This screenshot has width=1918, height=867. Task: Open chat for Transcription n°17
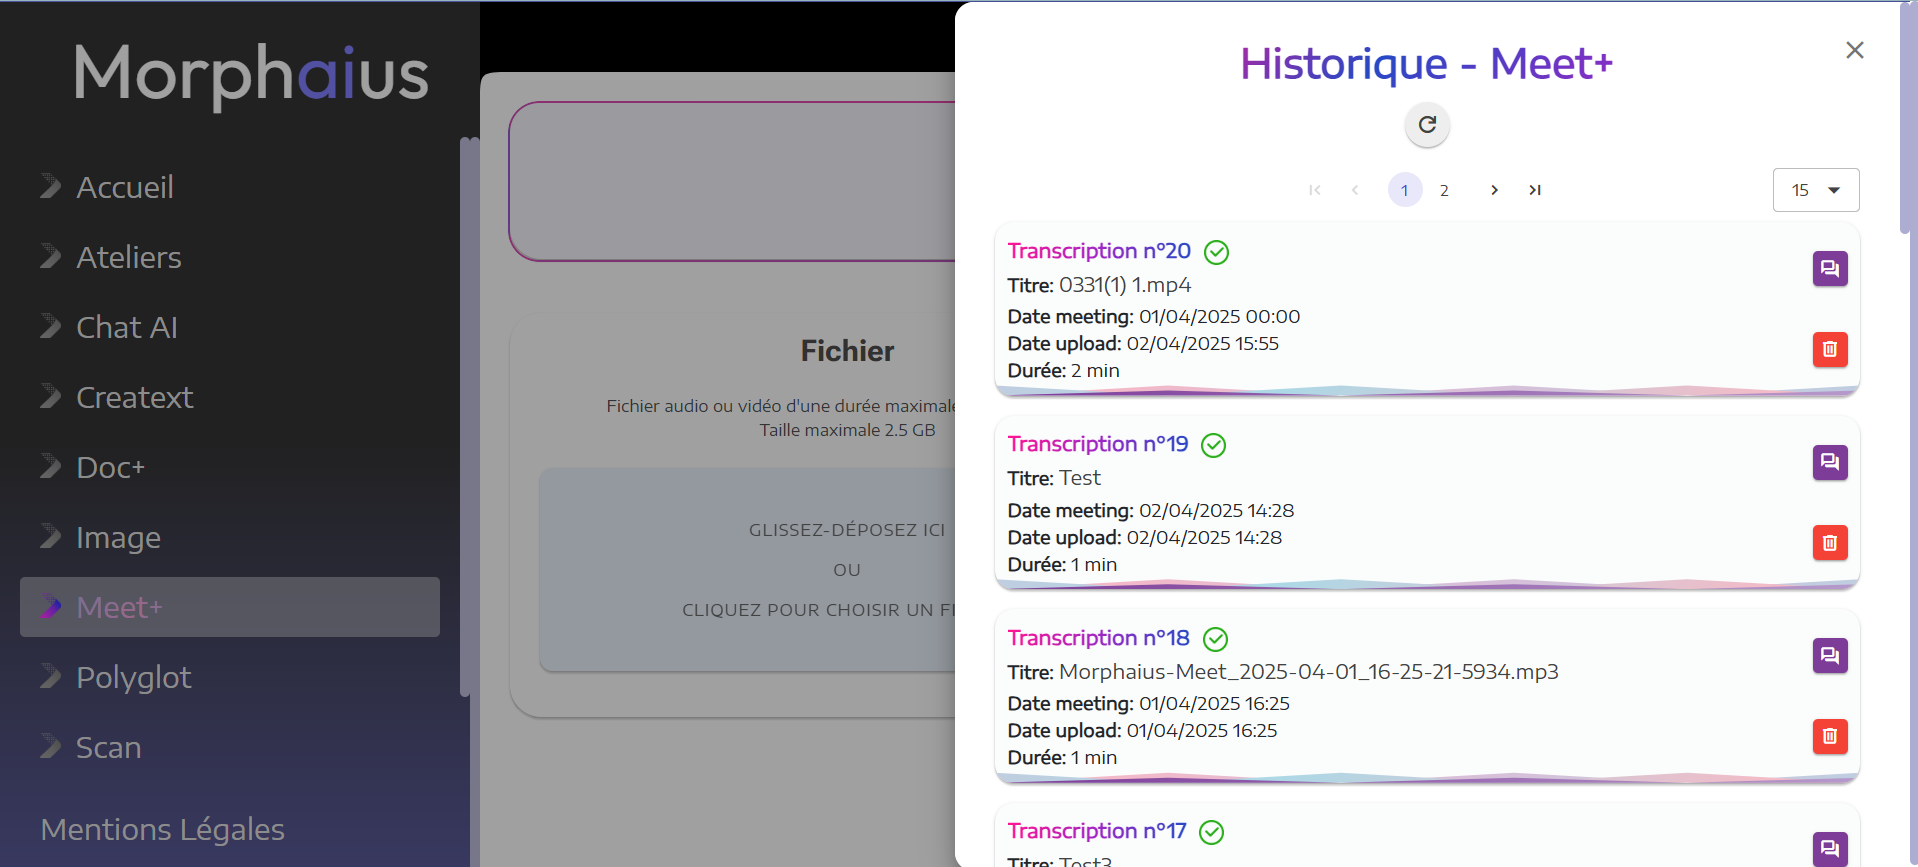(x=1829, y=849)
